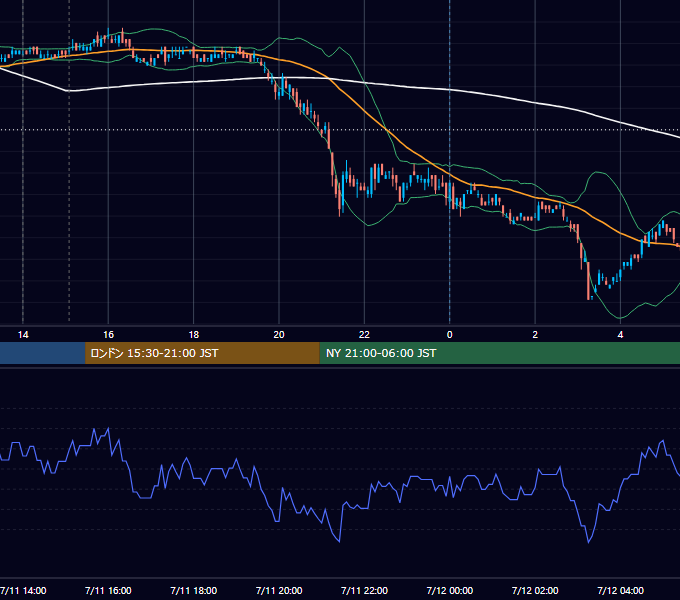Click the 2 hour label on price chart axis

coord(535,335)
